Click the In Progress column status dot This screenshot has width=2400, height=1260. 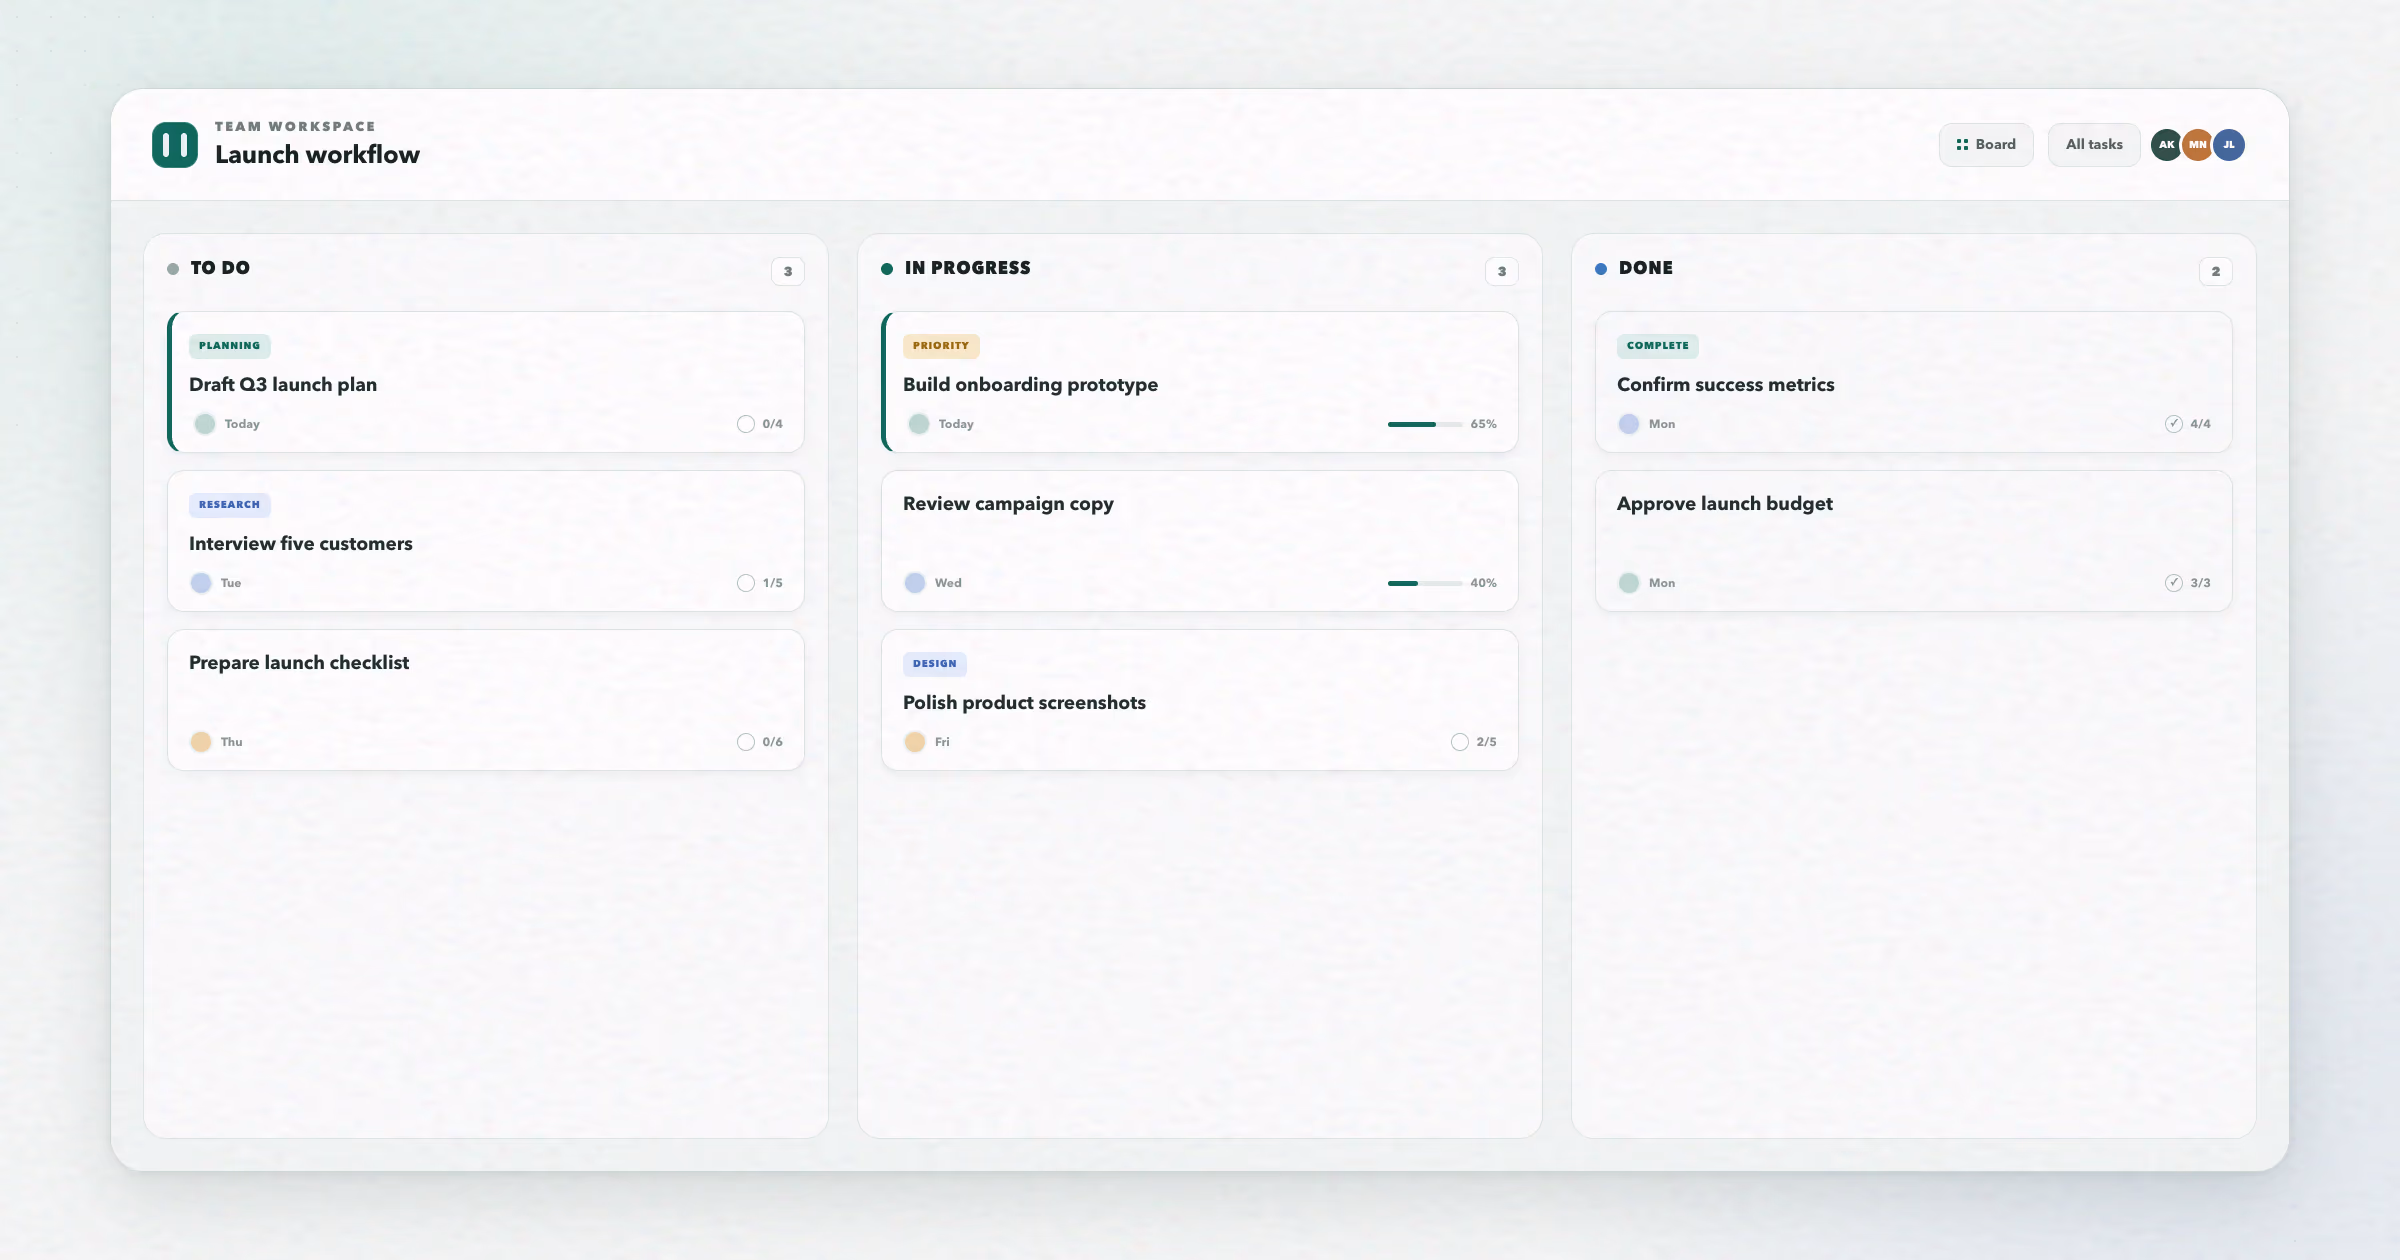887,269
